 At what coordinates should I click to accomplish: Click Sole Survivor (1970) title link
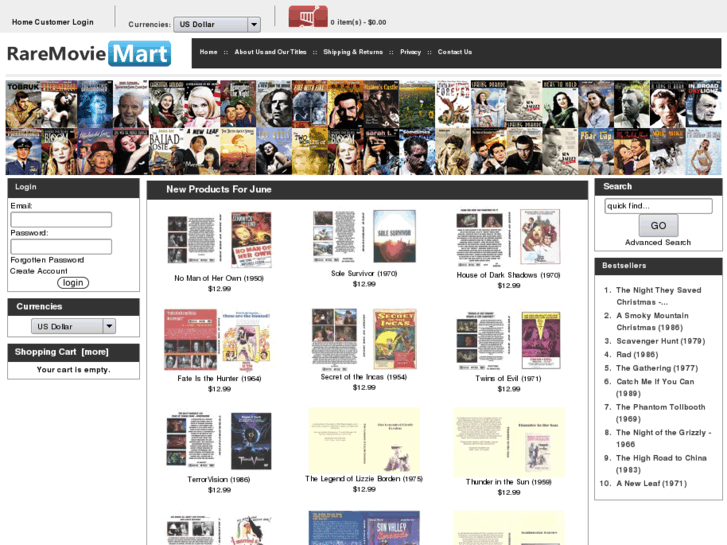pos(364,274)
